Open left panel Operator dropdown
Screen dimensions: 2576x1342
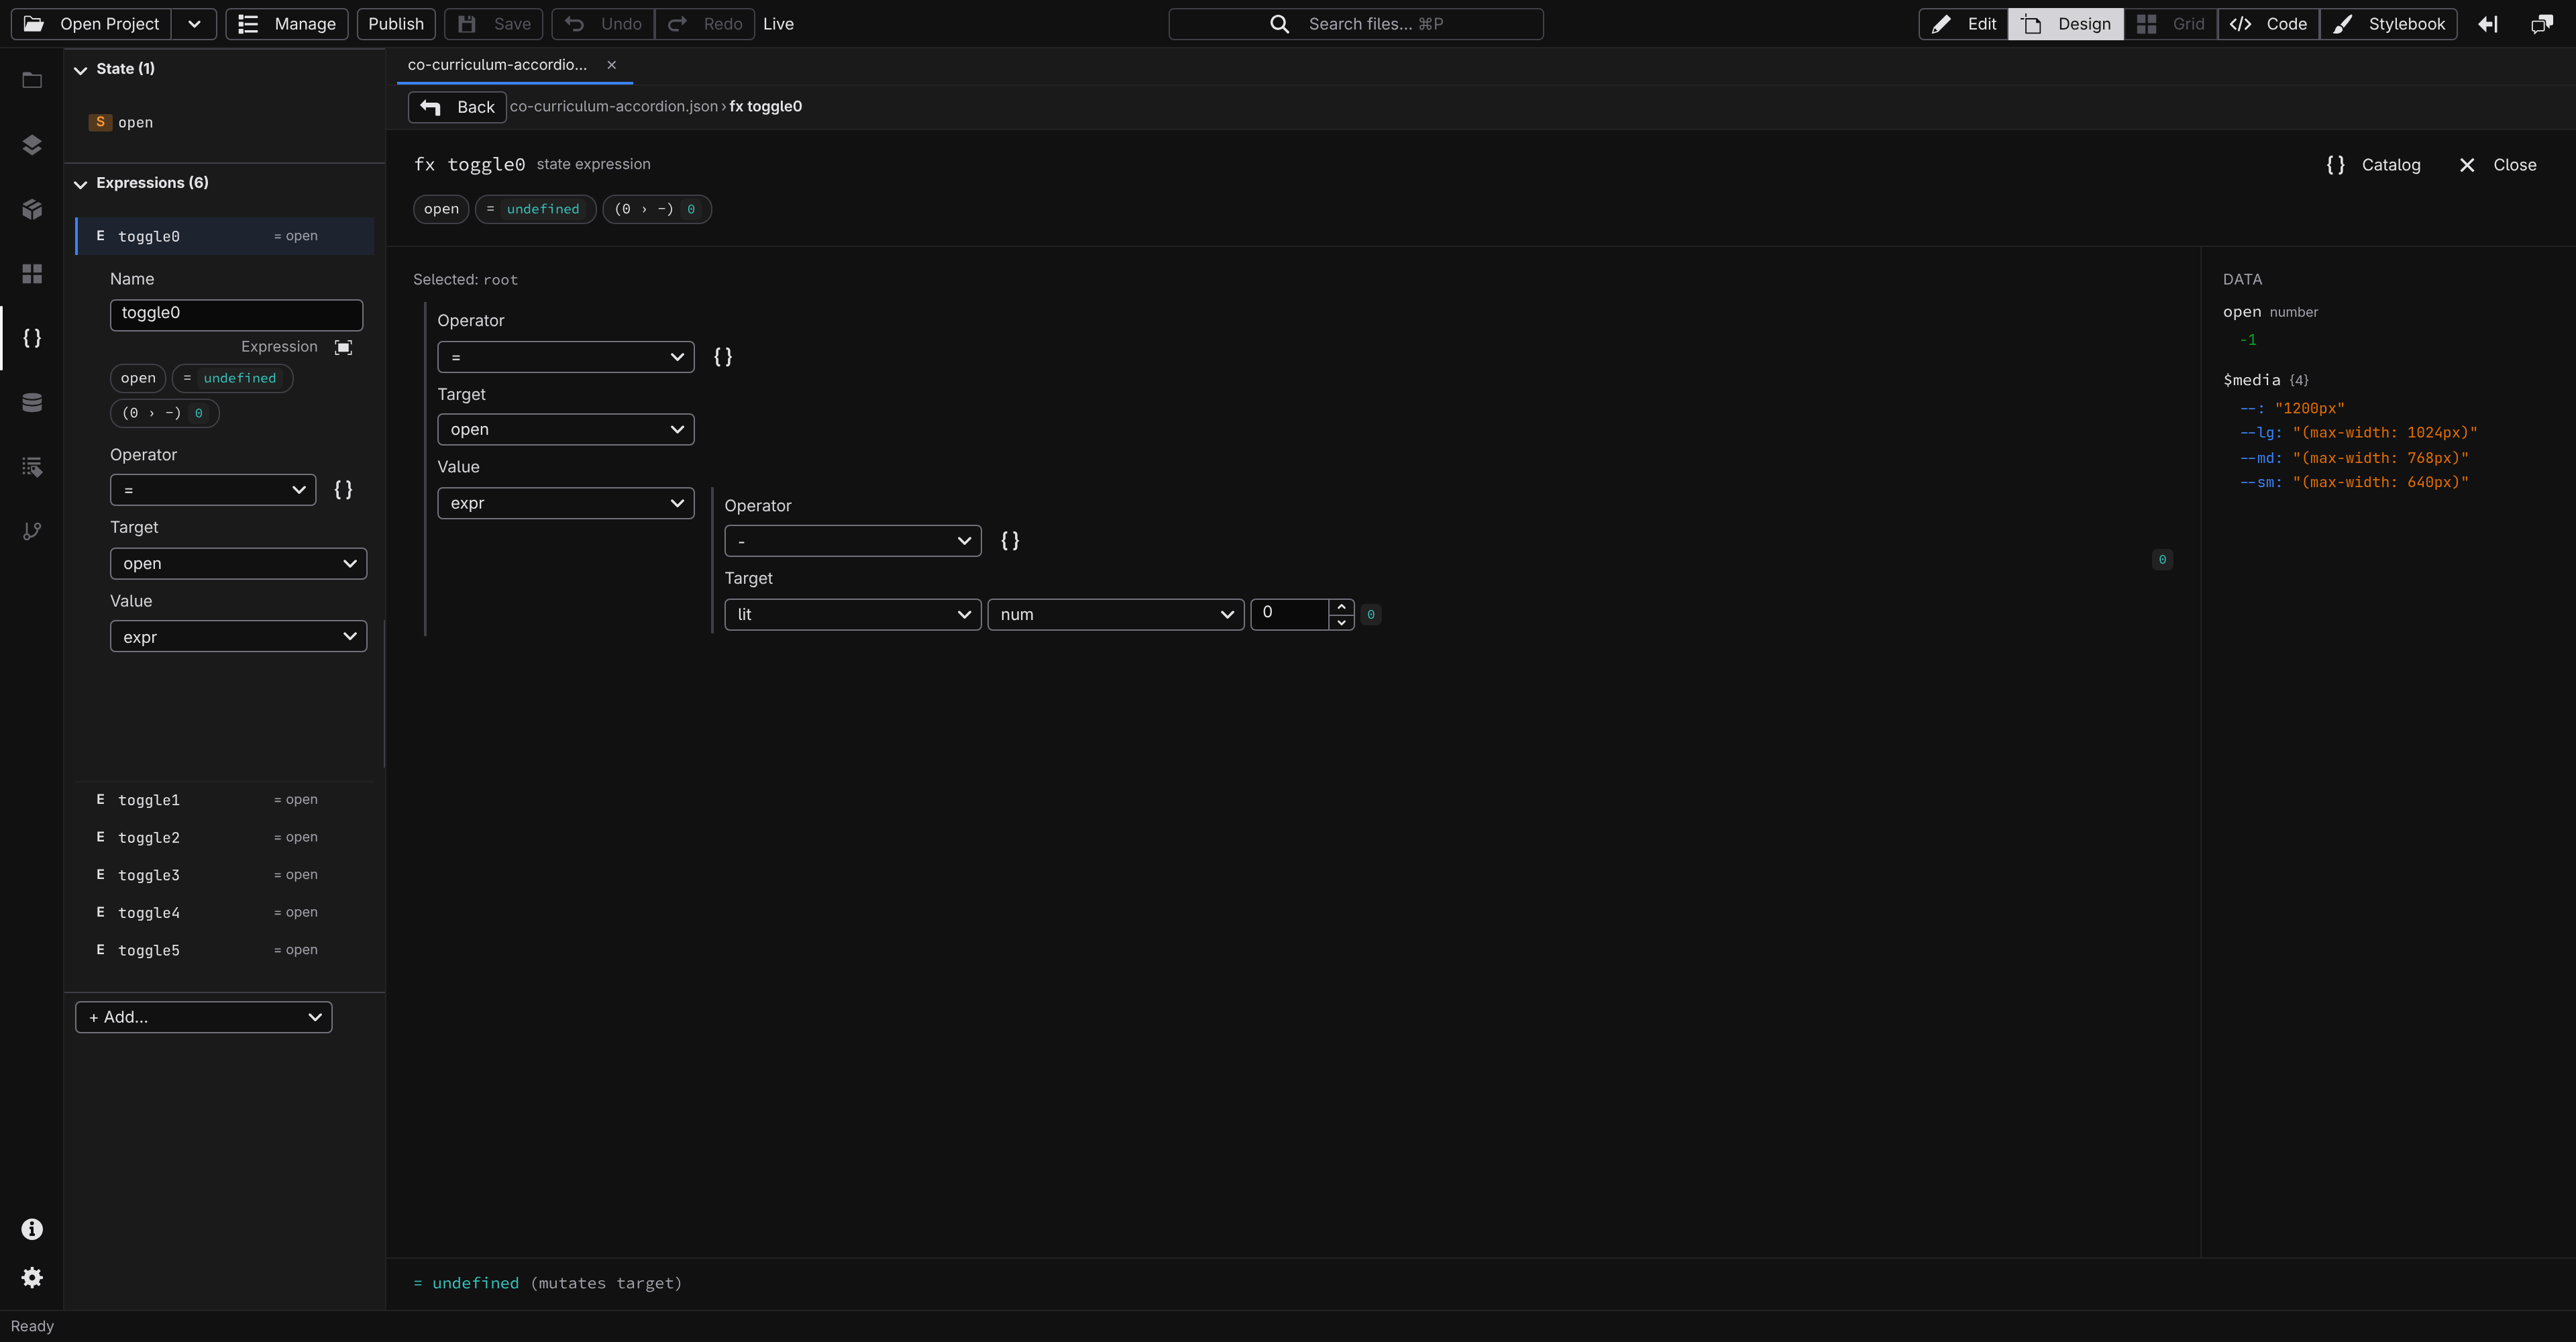pos(213,490)
